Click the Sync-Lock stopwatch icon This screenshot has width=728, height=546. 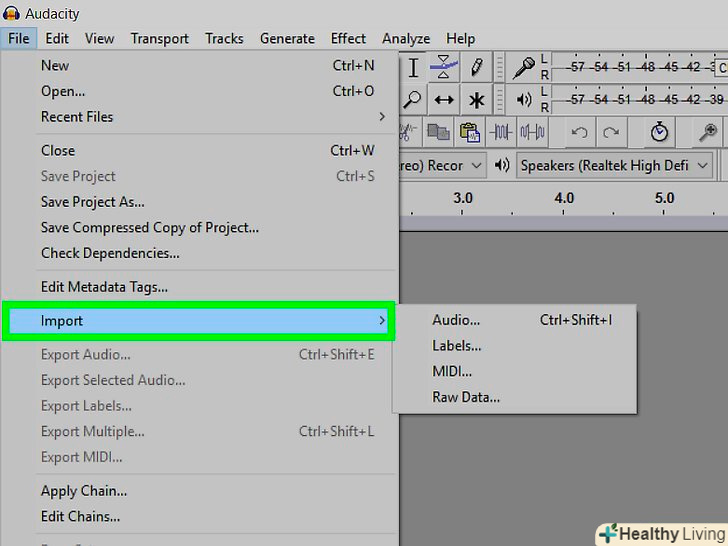659,132
